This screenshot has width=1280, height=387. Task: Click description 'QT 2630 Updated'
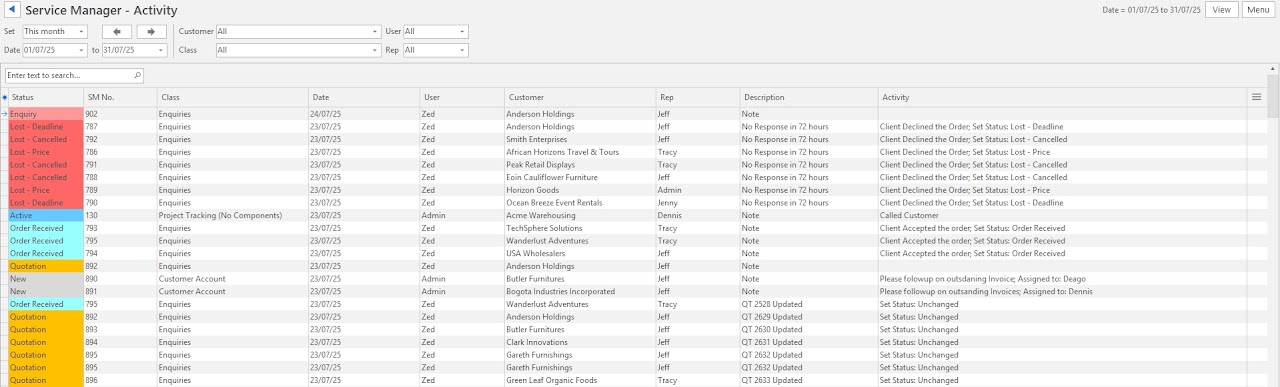click(x=771, y=329)
